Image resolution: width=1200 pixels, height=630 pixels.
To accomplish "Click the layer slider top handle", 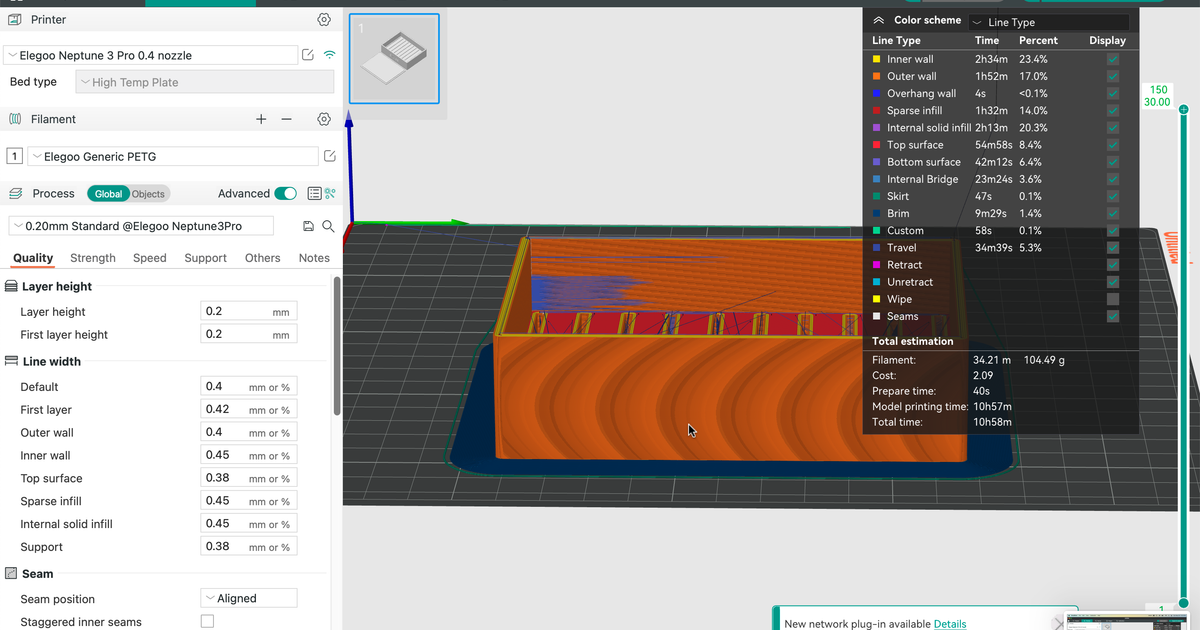I will (1183, 109).
